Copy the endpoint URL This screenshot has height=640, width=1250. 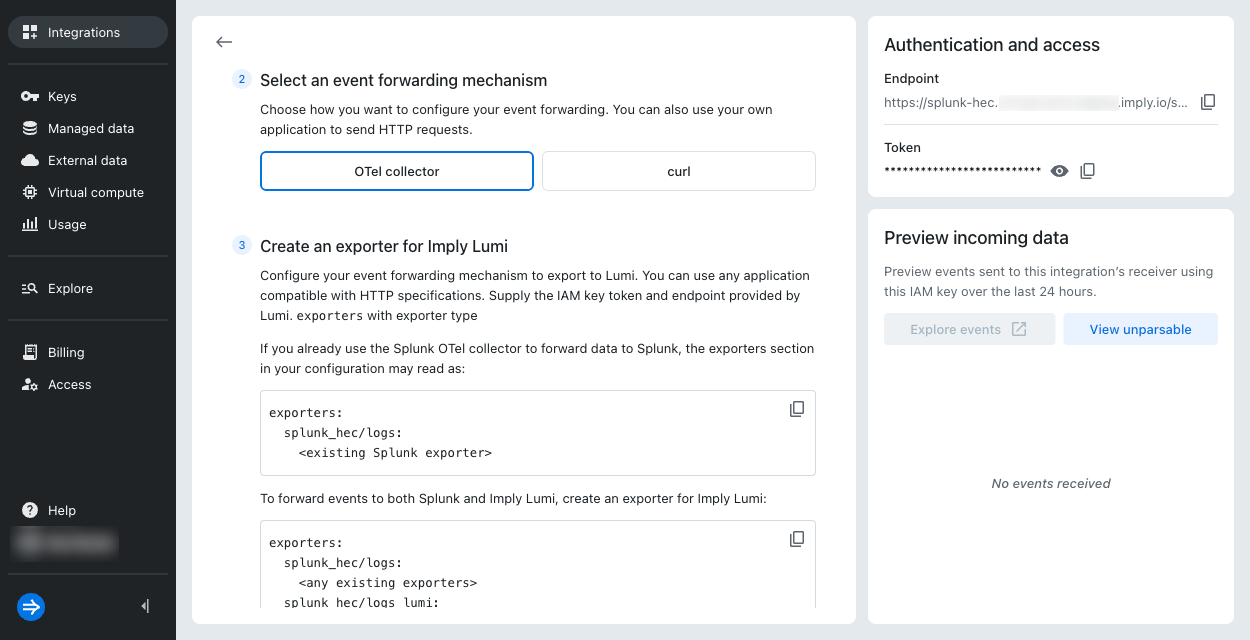point(1208,102)
